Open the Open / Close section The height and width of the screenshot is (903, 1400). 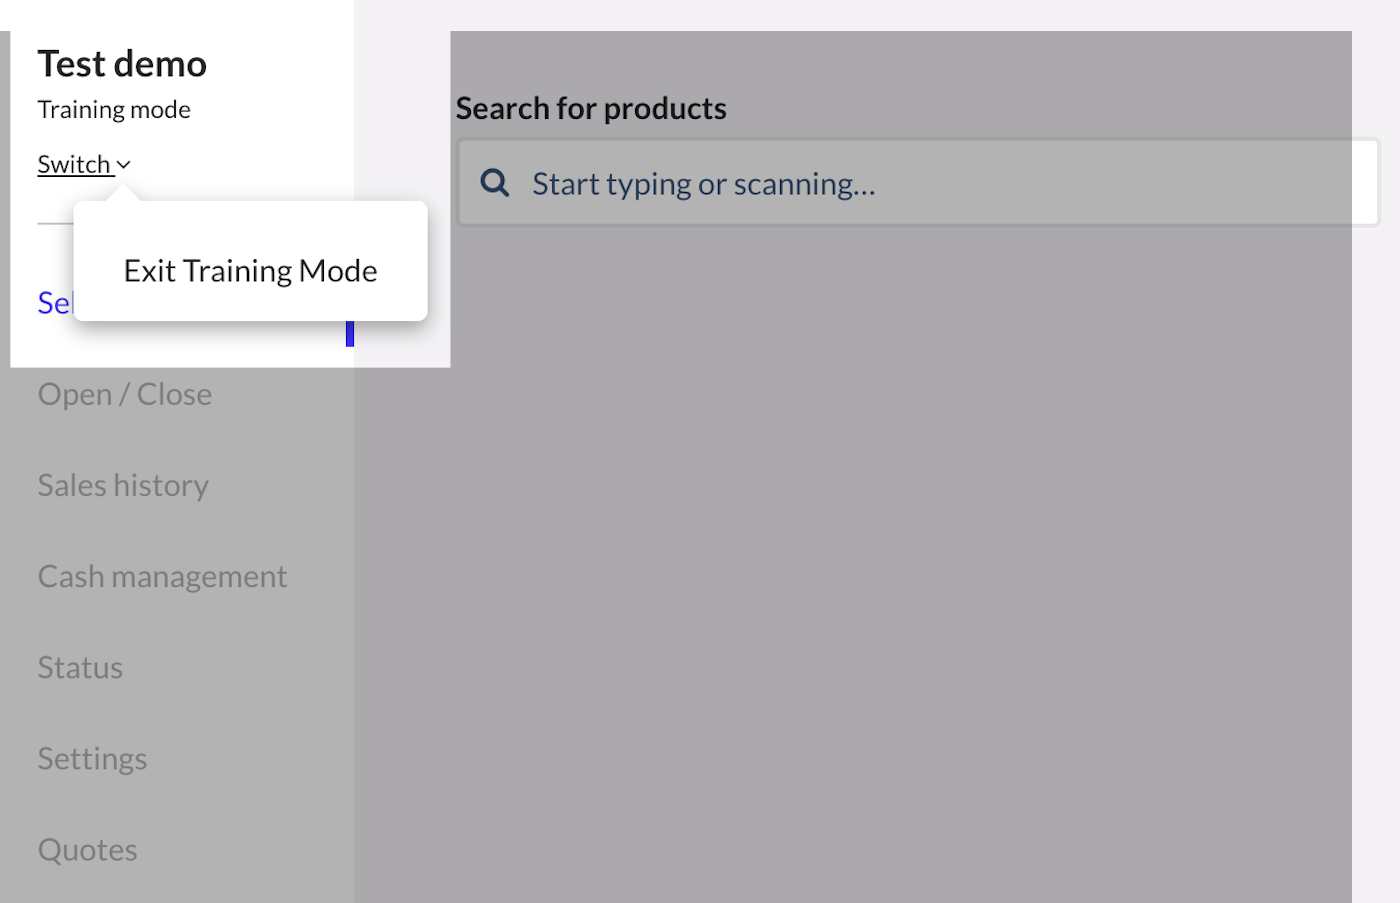click(125, 394)
